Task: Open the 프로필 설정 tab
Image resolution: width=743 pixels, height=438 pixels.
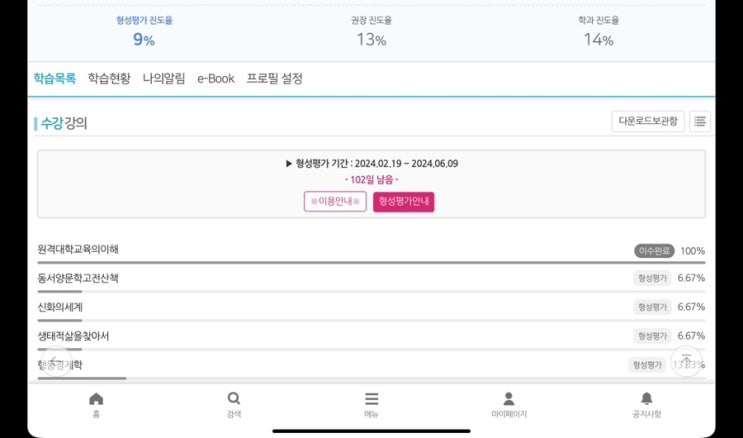Action: point(275,78)
